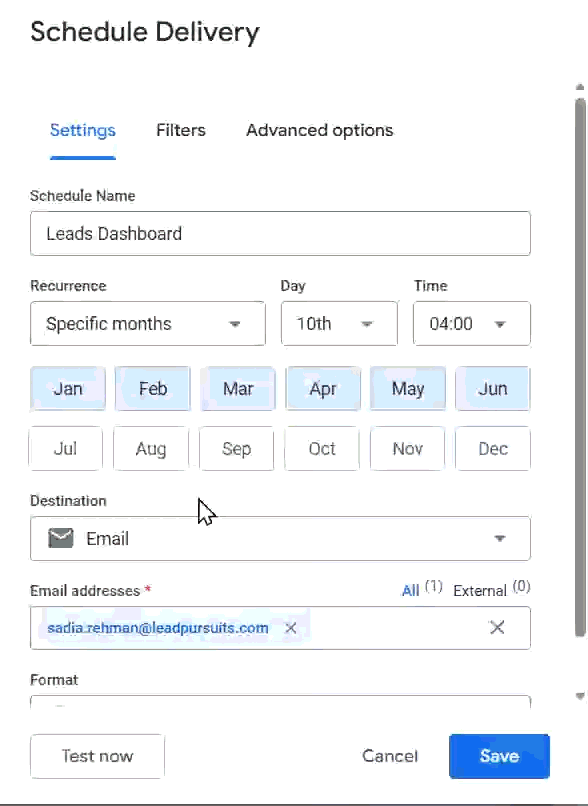The image size is (588, 806).
Task: Click the vertical scrollbar thumb
Action: (580, 368)
